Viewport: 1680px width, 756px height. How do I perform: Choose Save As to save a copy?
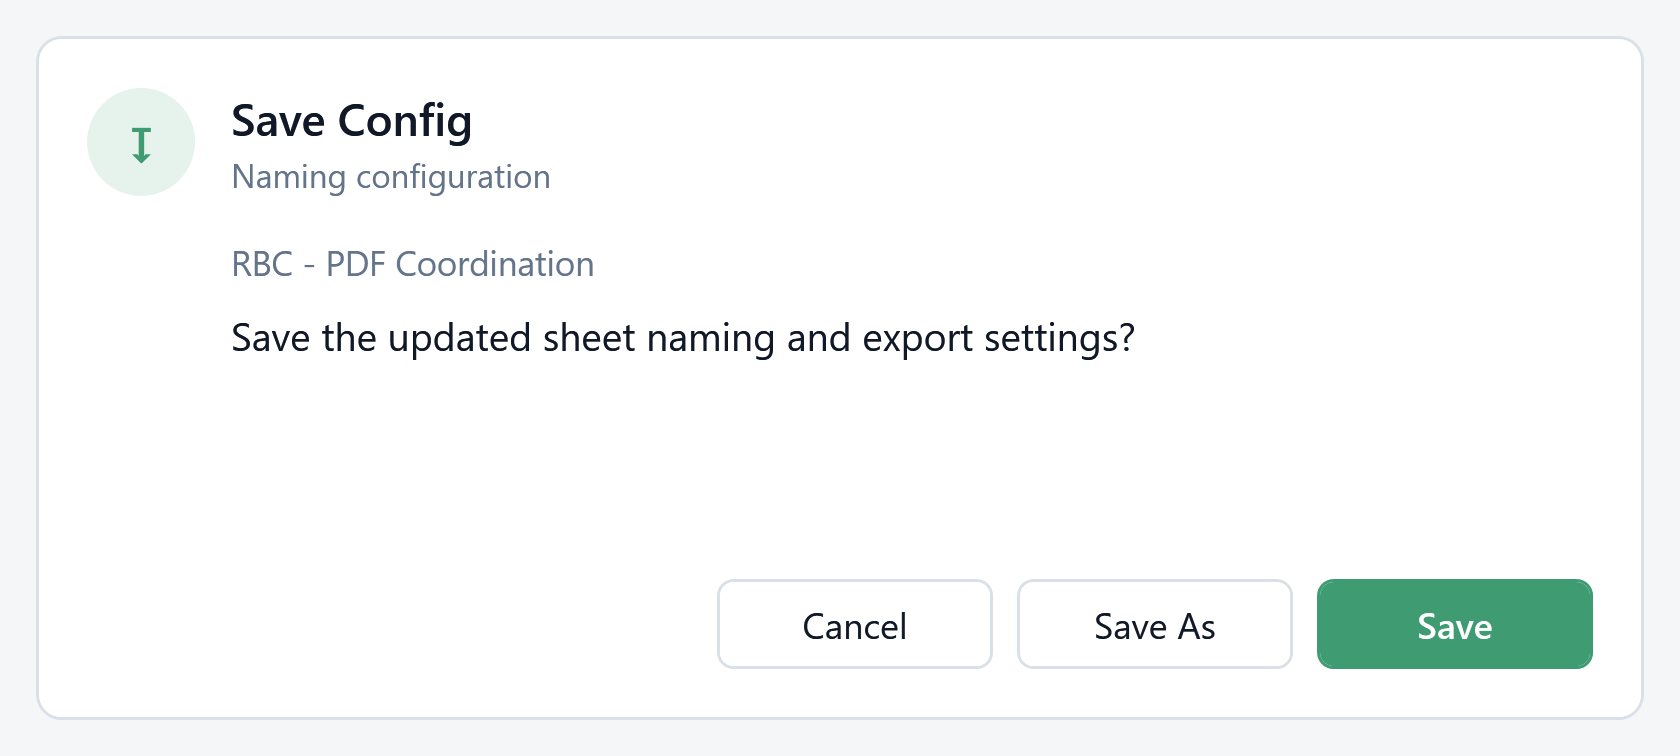pos(1154,624)
